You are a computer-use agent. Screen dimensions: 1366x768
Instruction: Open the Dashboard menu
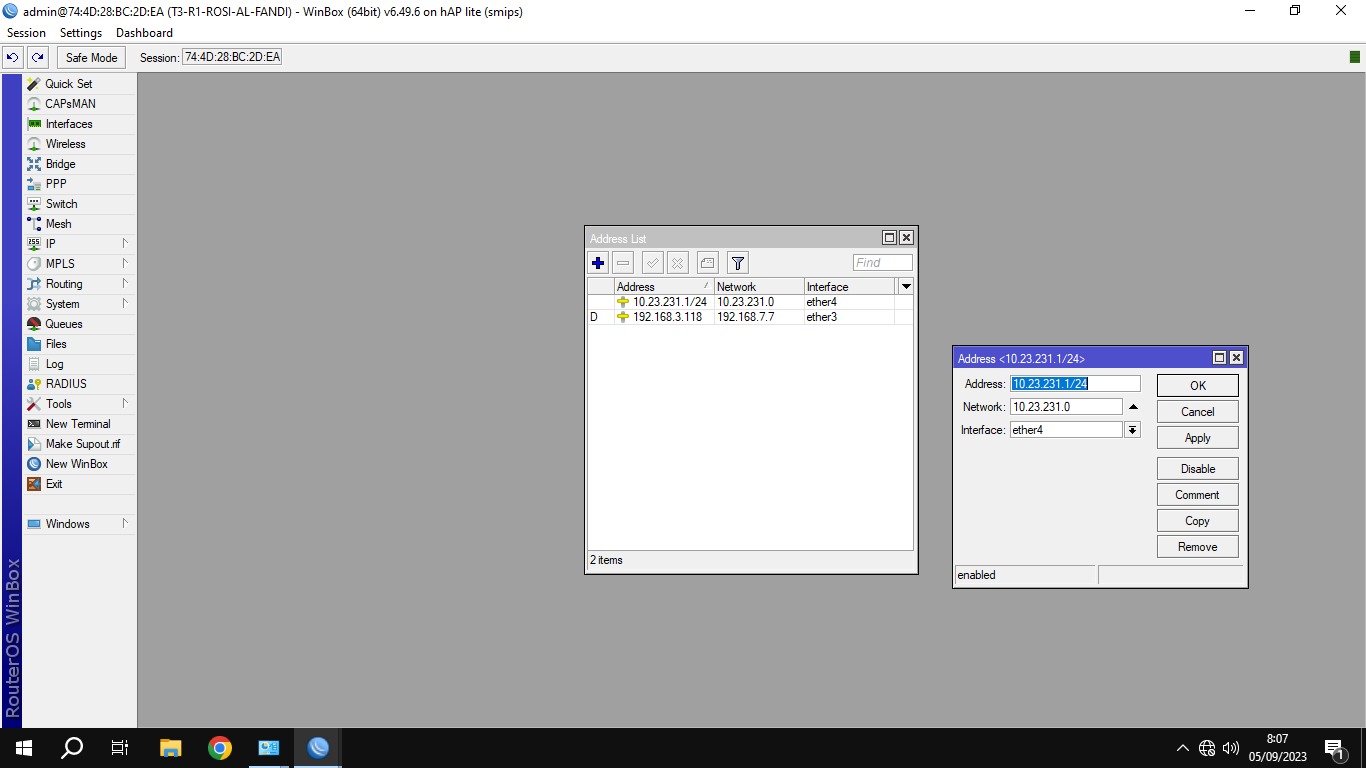point(144,33)
